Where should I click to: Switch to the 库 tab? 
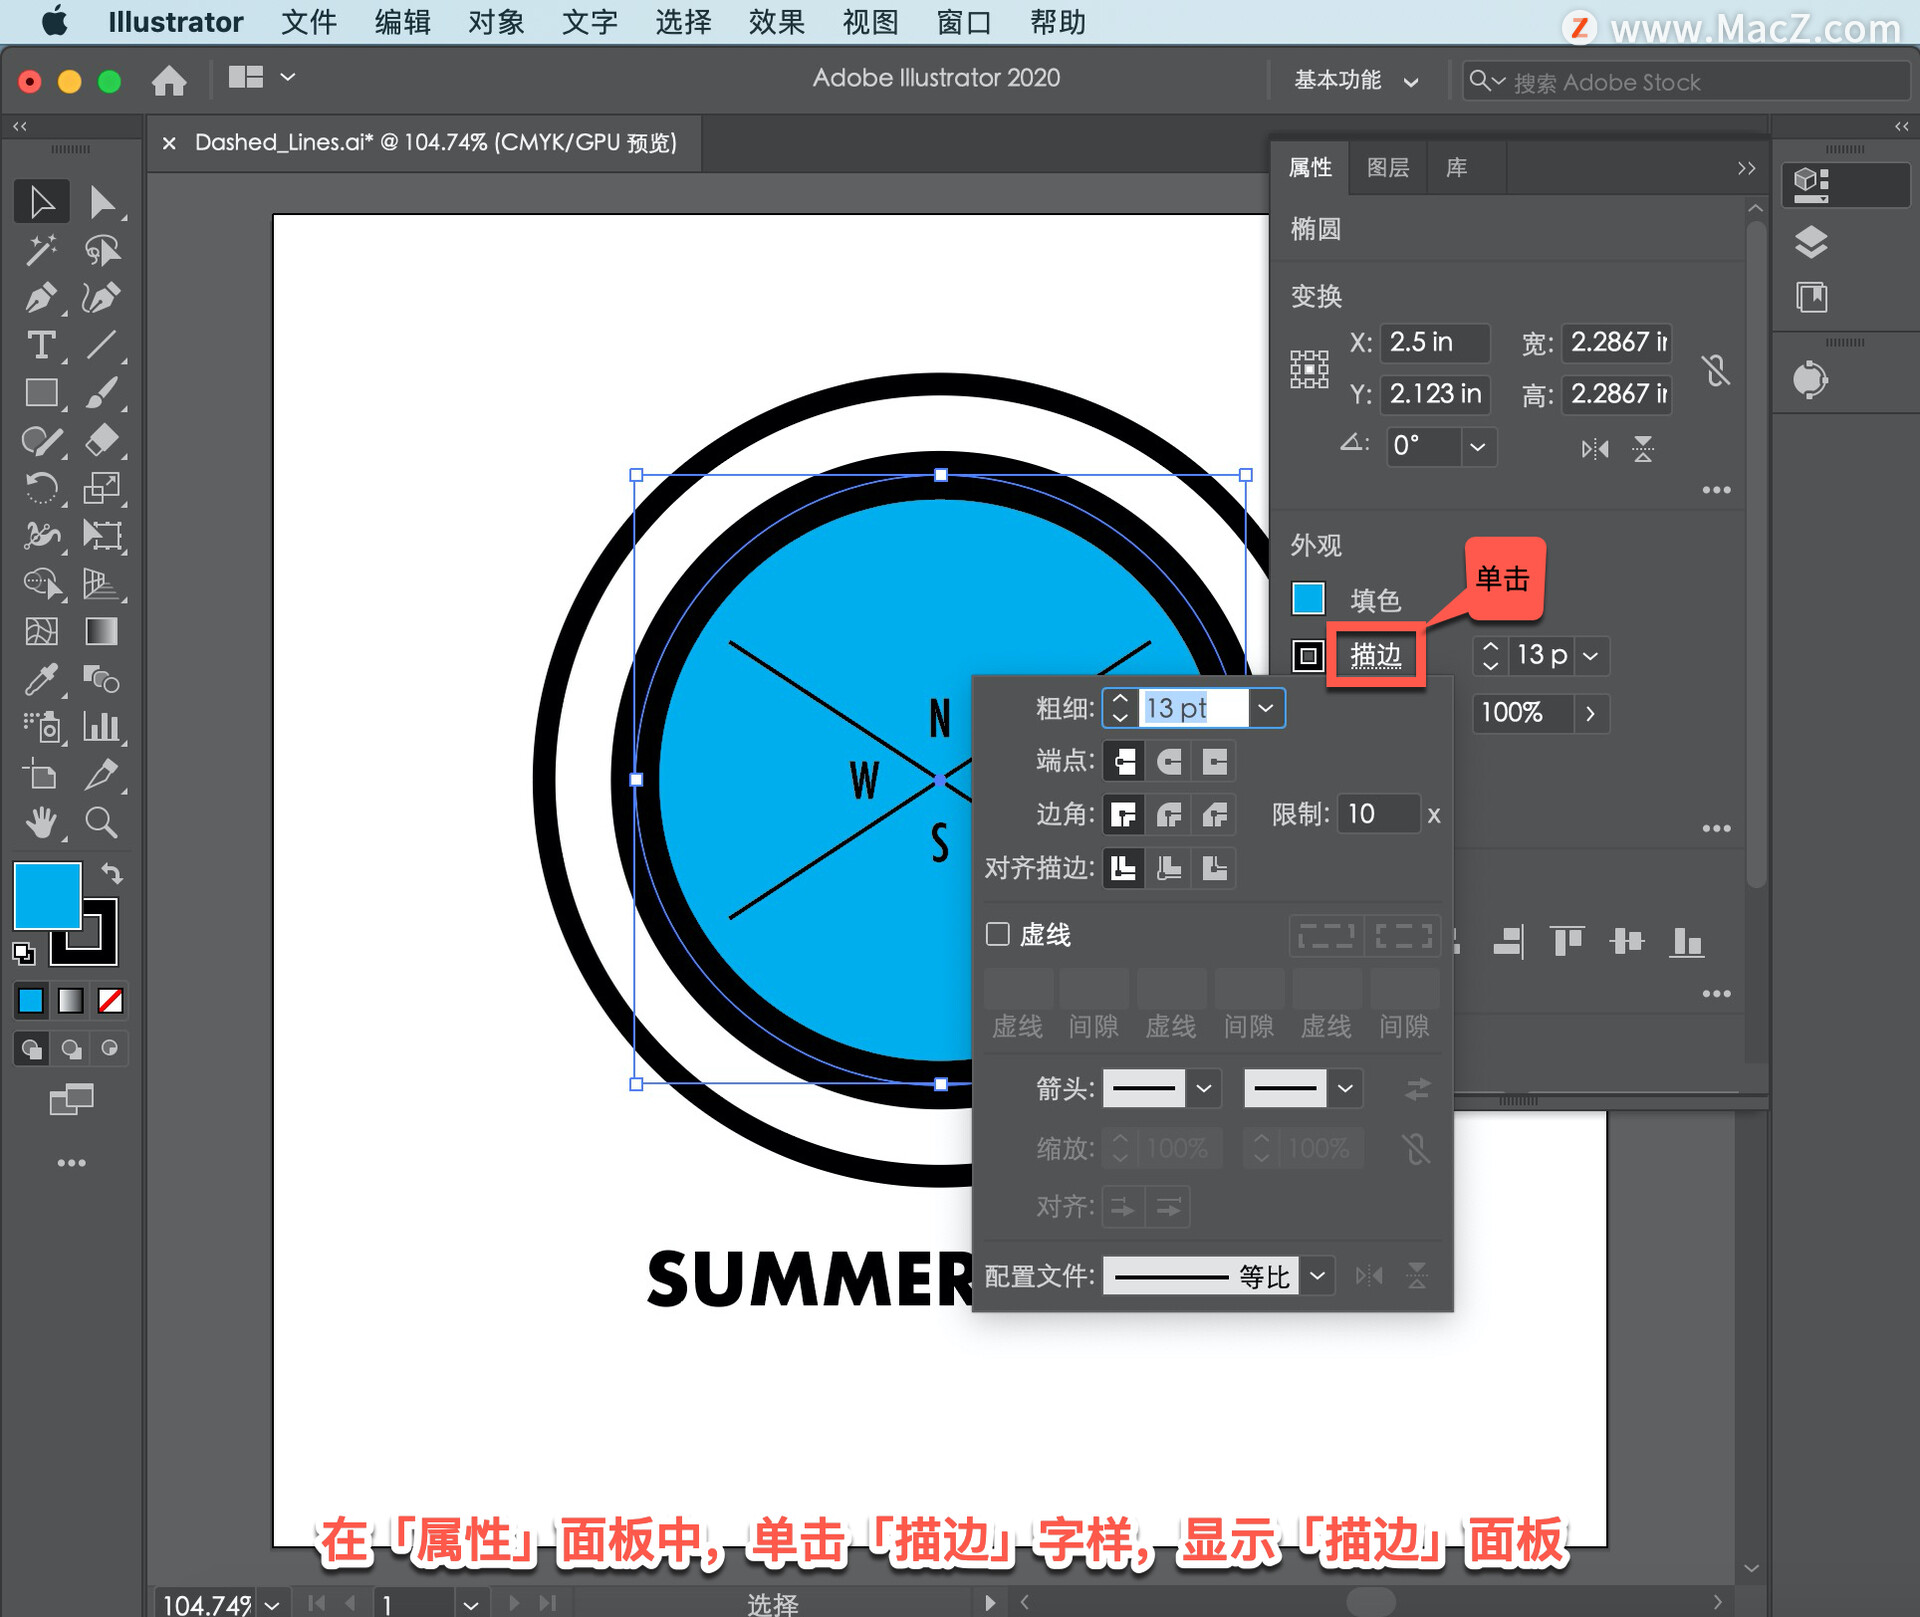(1457, 167)
